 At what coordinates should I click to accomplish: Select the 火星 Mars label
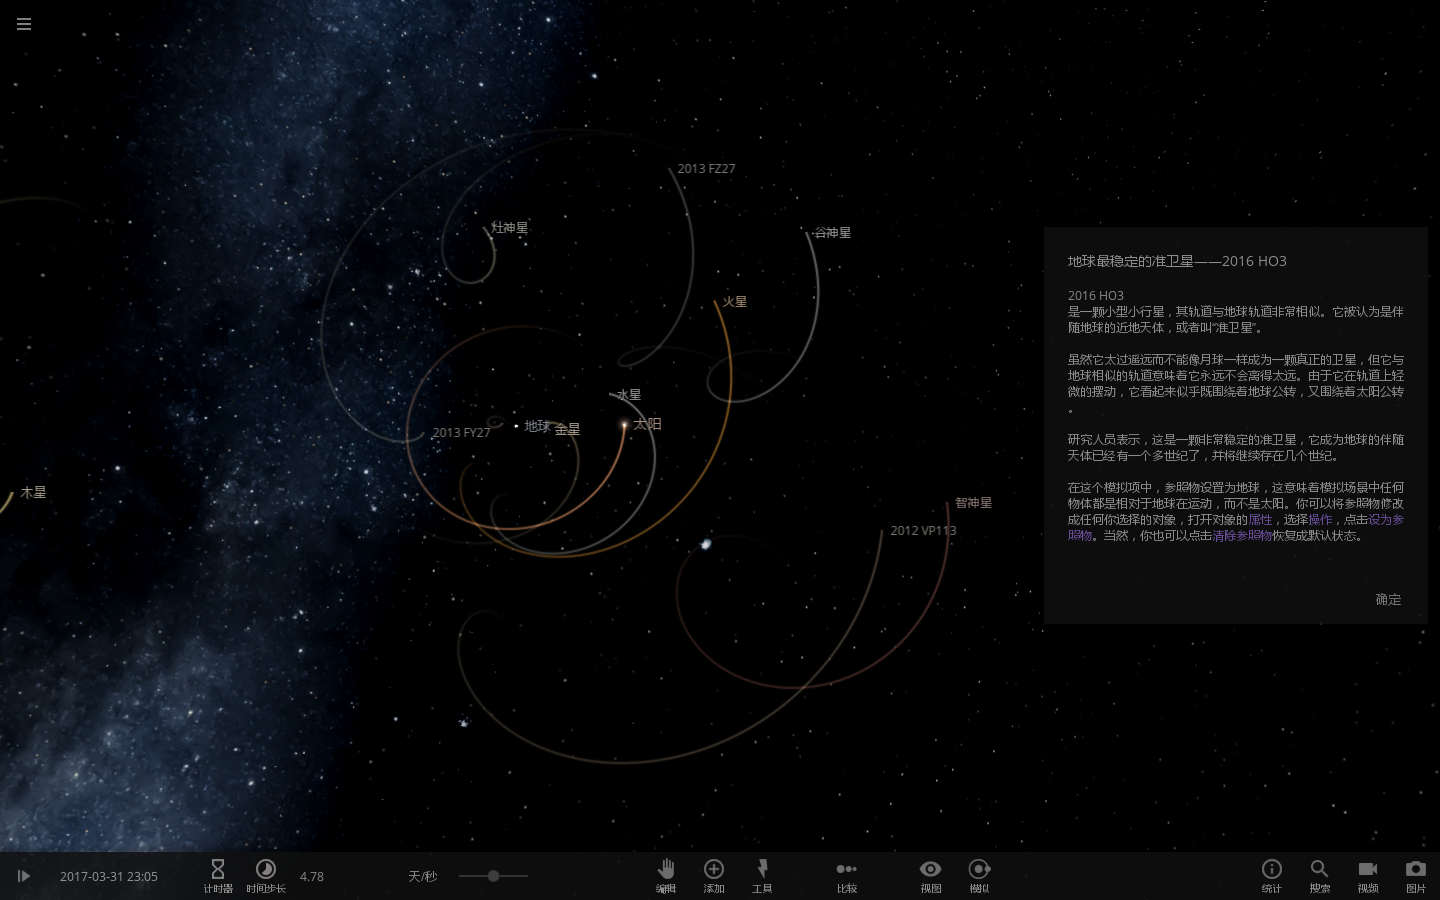[735, 302]
